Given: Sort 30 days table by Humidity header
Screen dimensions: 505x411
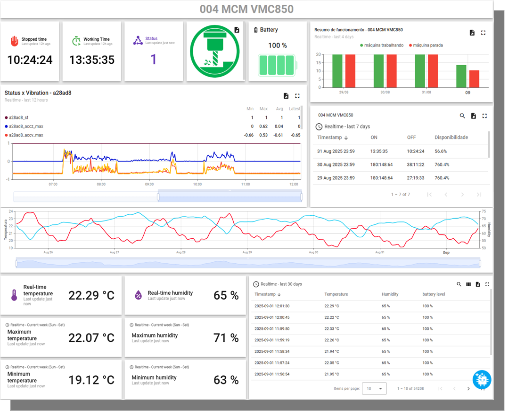Looking at the screenshot, I should (x=390, y=294).
